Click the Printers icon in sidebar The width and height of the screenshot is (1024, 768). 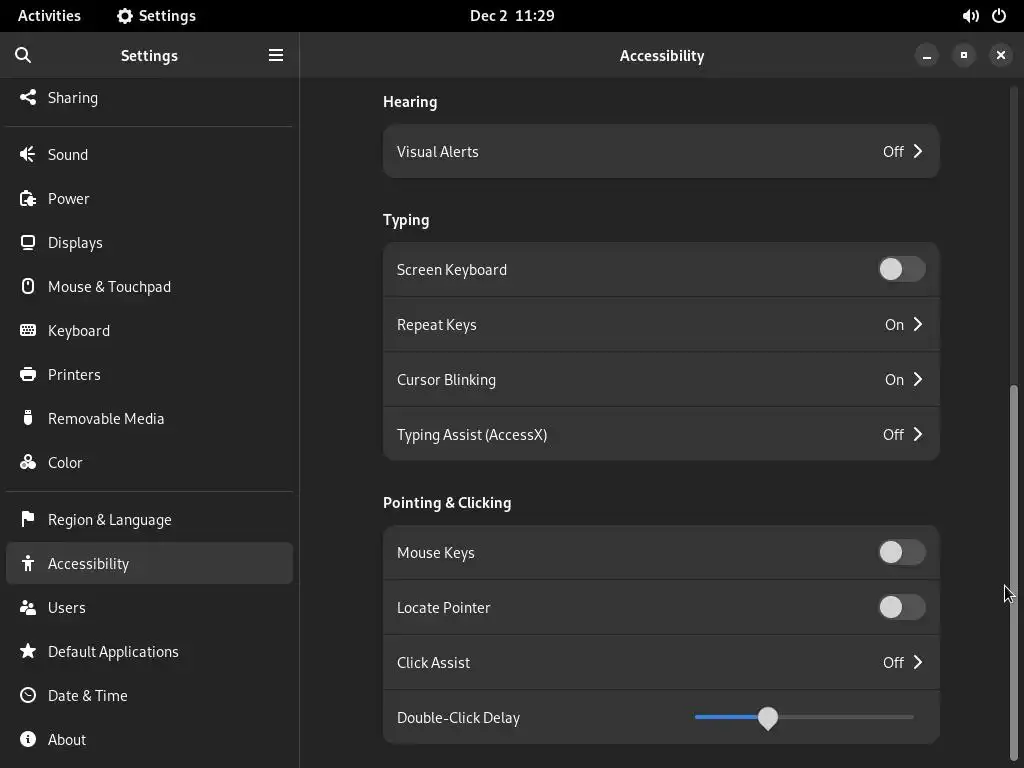coord(28,374)
